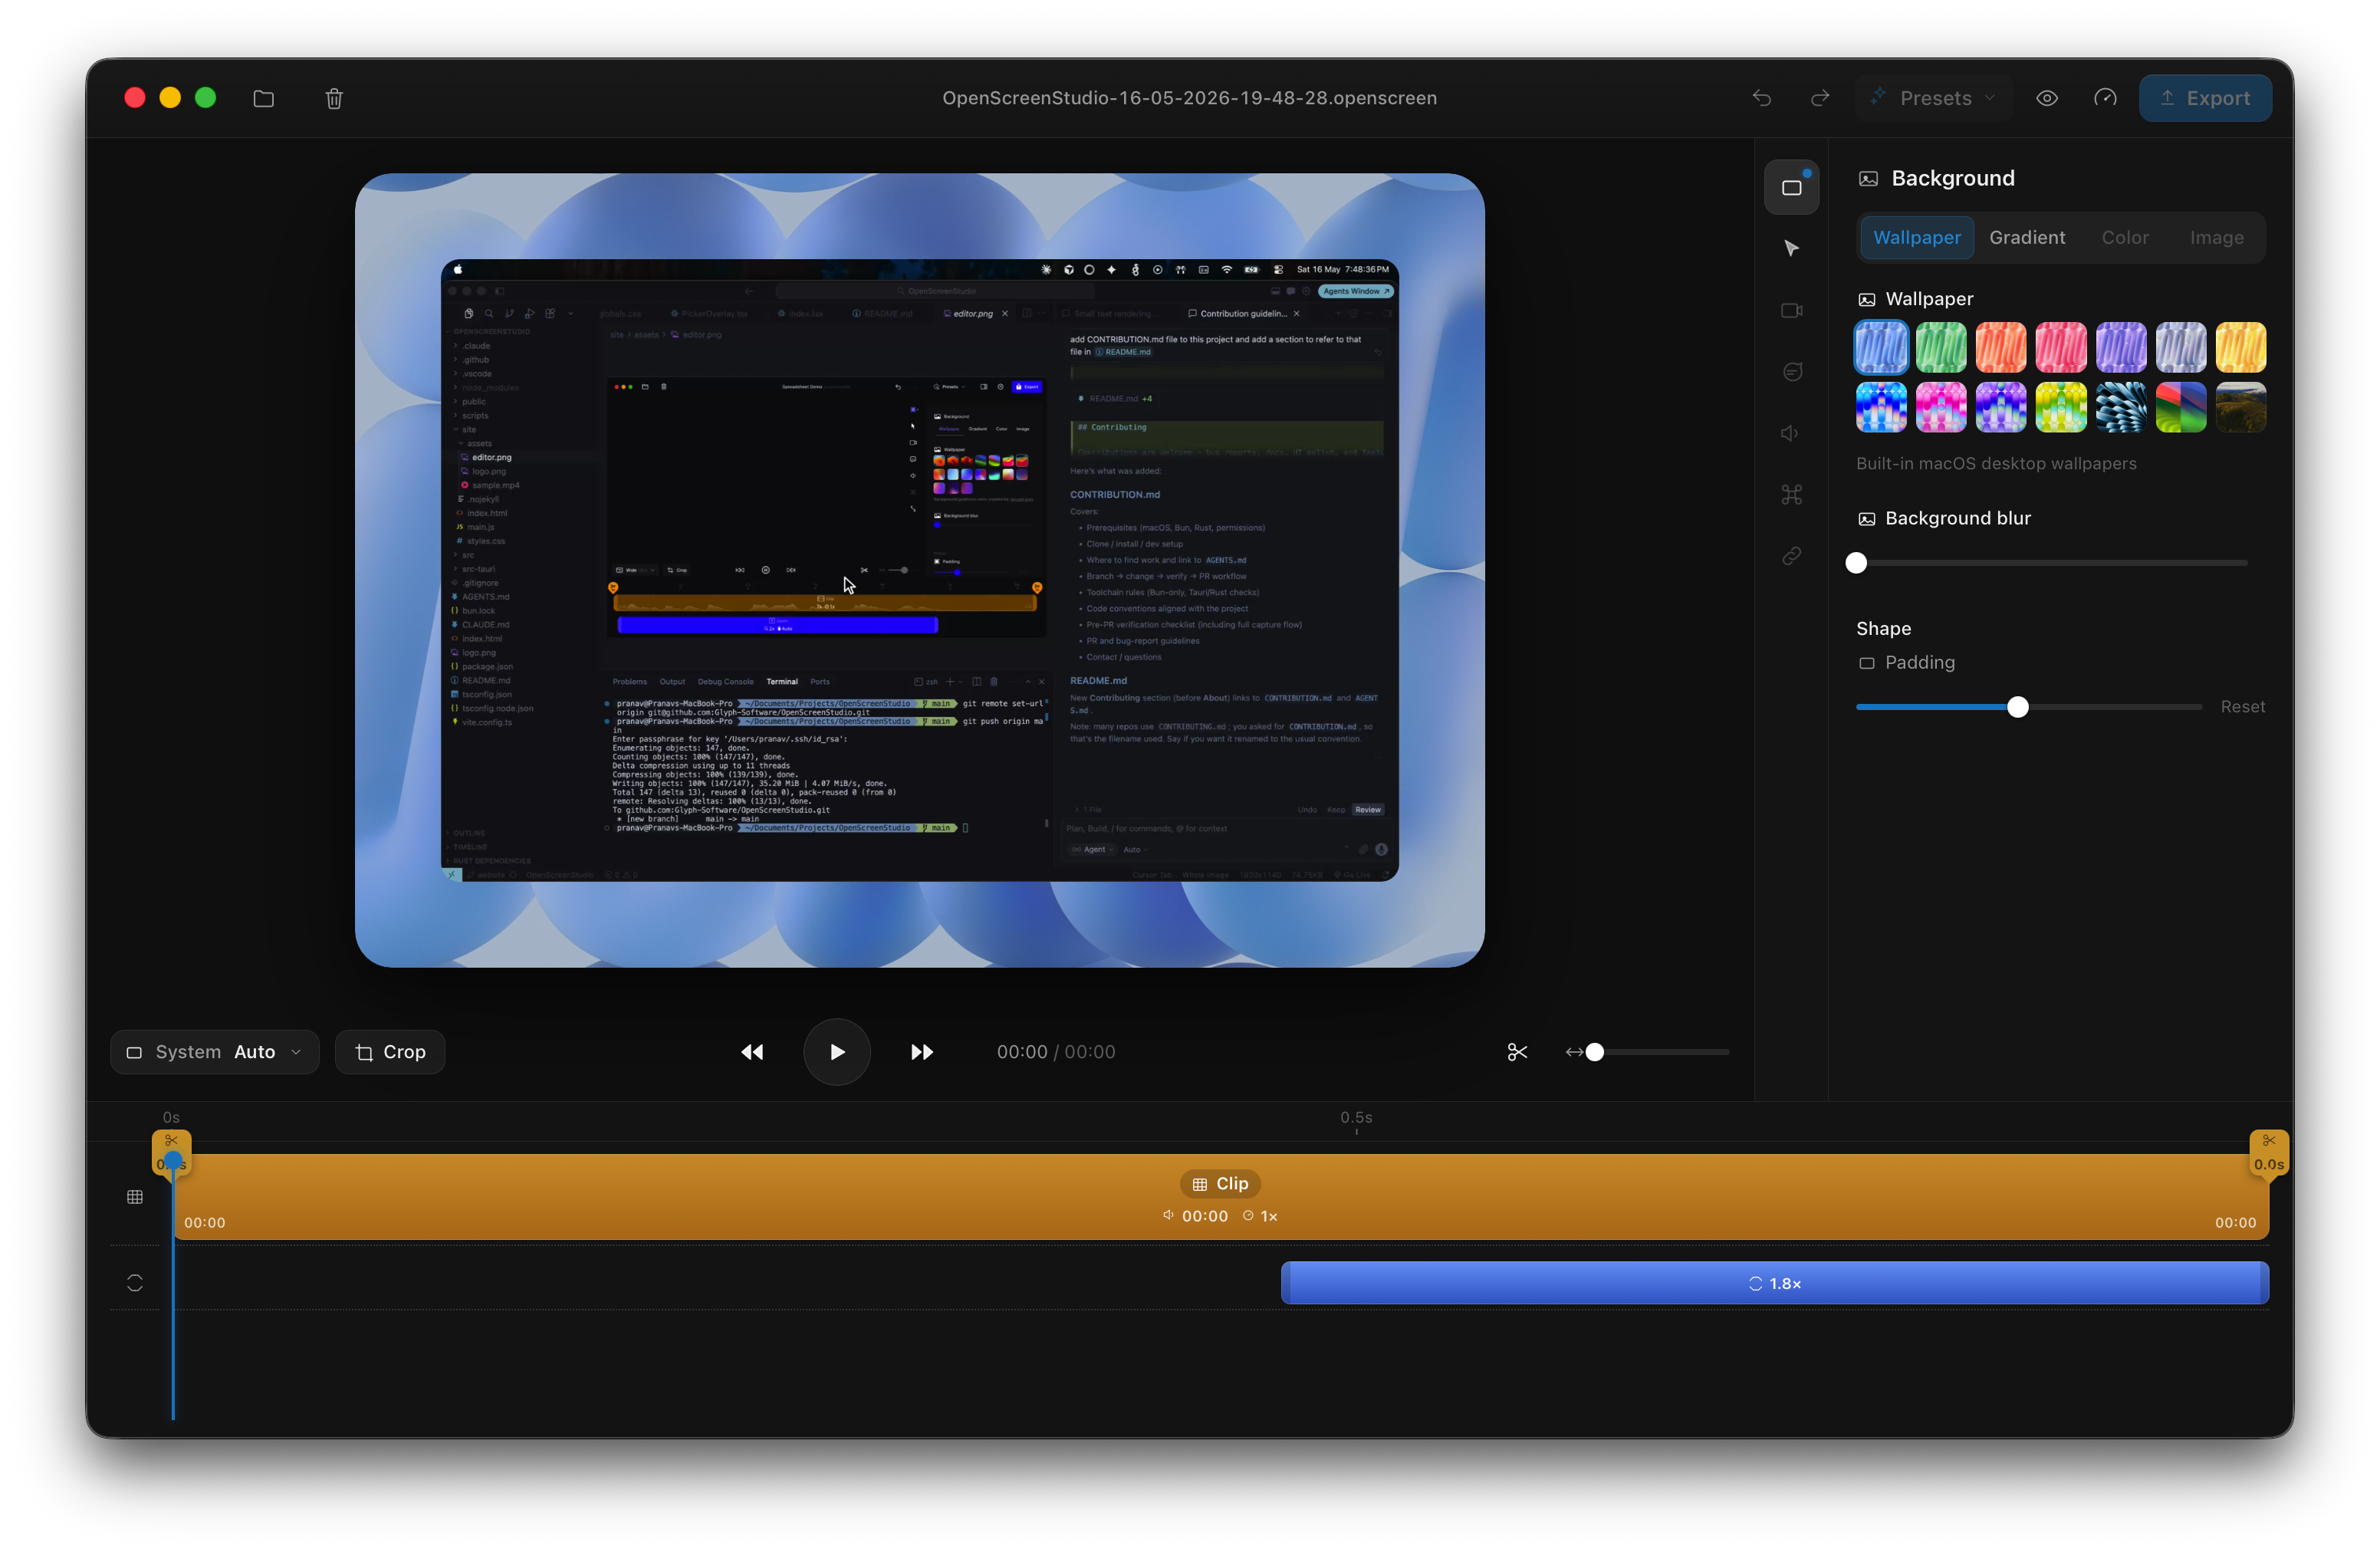Select the red-green-blue layered wallpaper
2380x1552 pixels.
click(2181, 407)
